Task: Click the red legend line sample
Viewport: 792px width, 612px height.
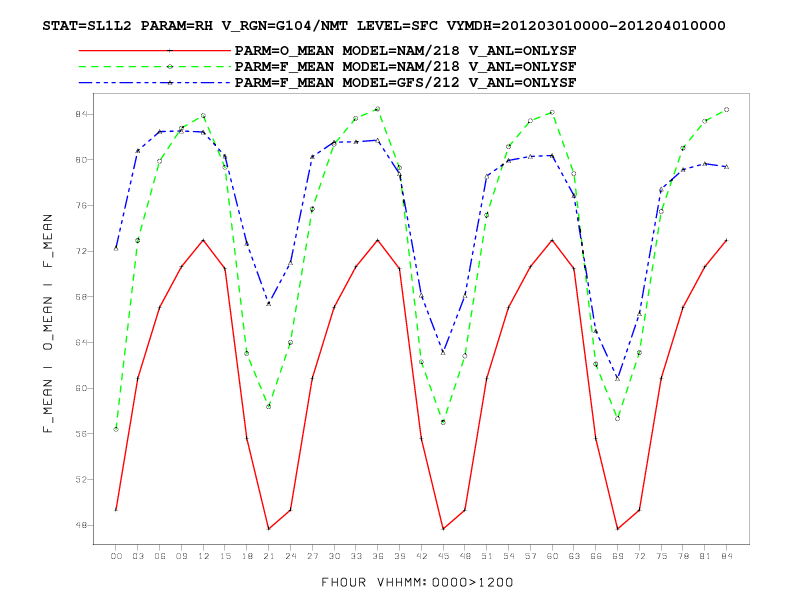Action: click(x=155, y=51)
